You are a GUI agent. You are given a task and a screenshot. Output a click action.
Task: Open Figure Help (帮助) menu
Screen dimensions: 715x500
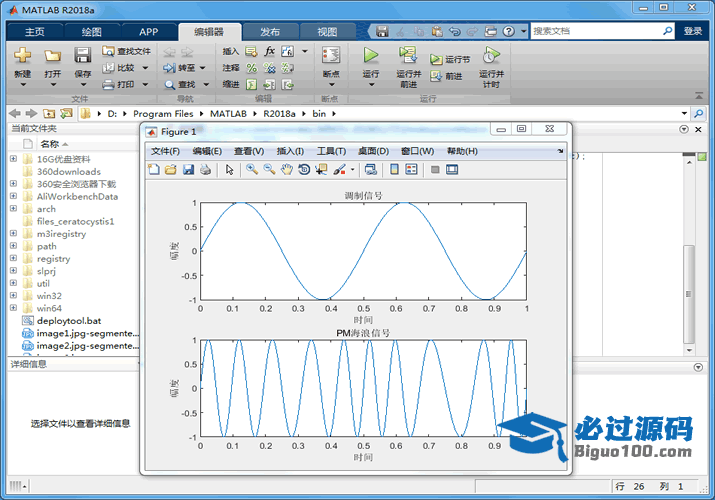click(x=462, y=151)
